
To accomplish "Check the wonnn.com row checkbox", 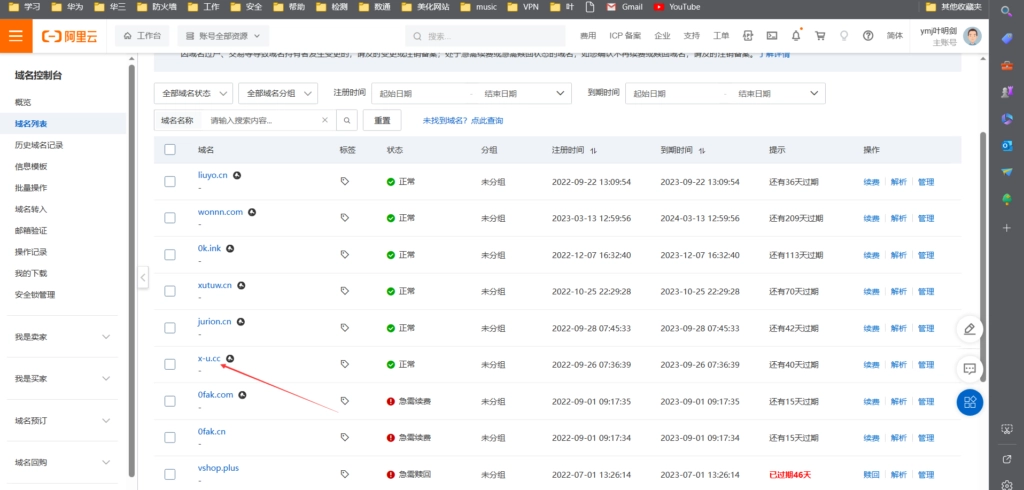I will coord(170,218).
